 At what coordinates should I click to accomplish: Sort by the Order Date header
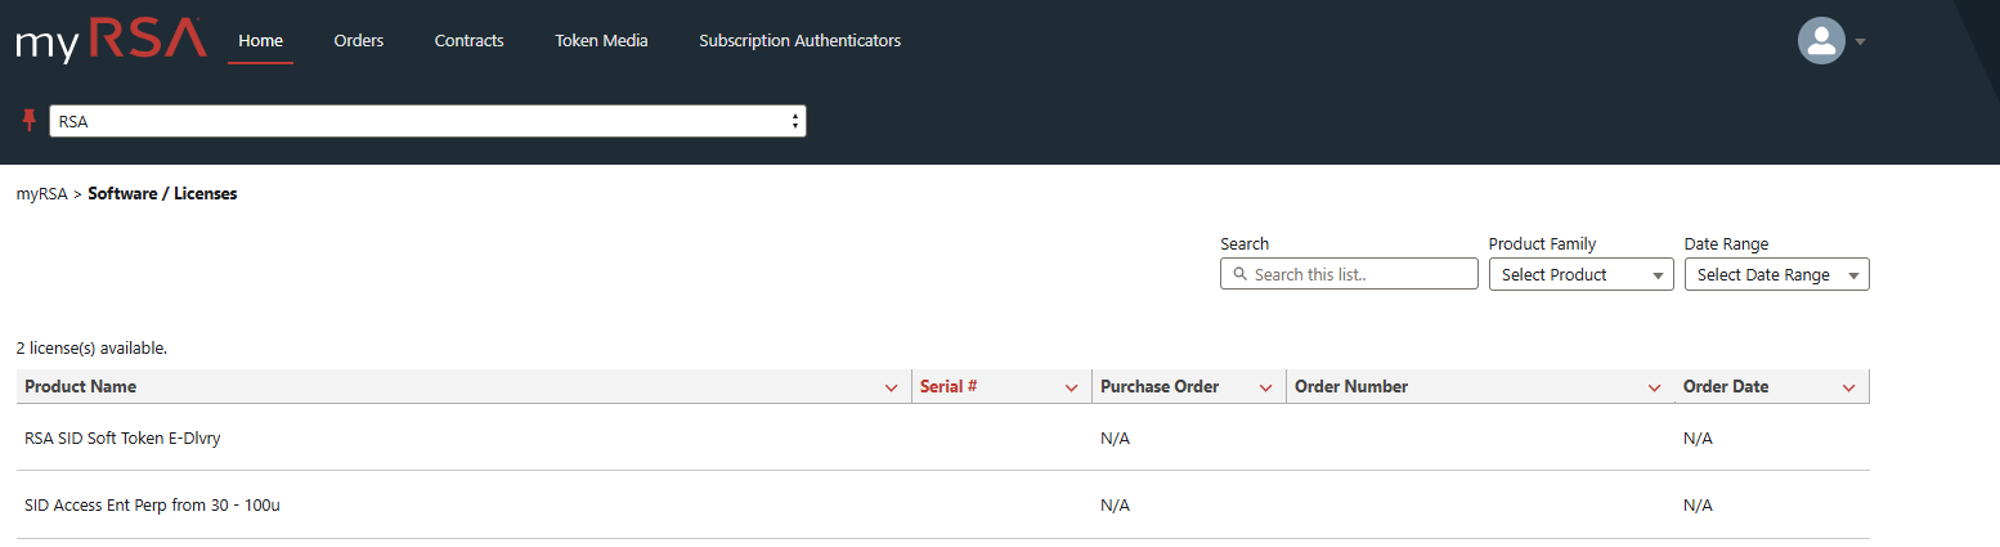(x=1725, y=387)
